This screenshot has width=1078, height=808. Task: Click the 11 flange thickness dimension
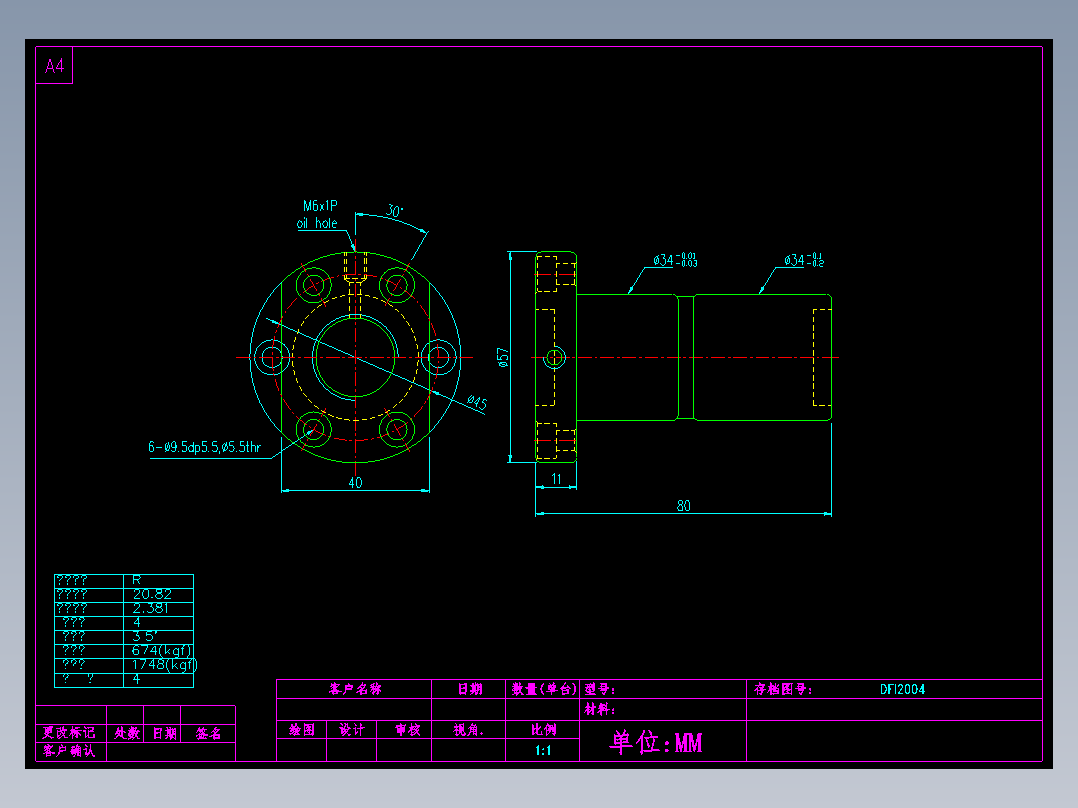(x=556, y=479)
